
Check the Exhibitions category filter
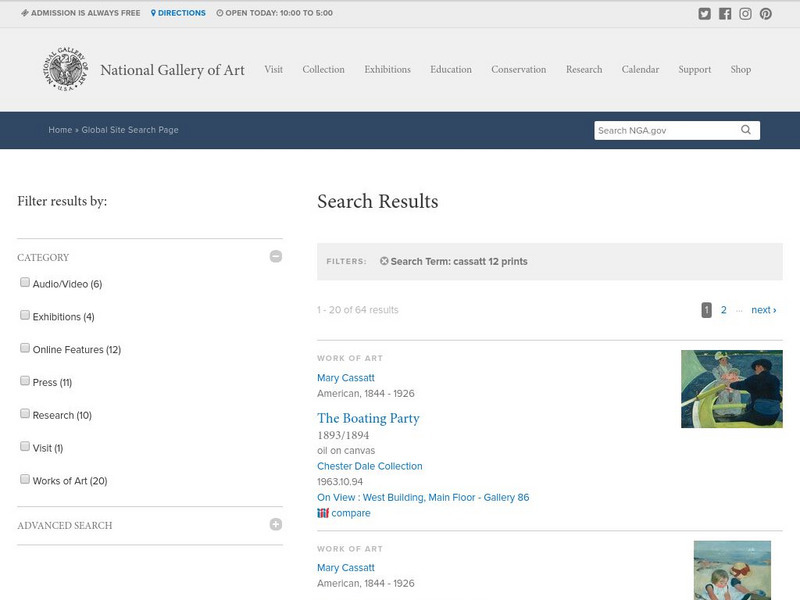click(24, 315)
